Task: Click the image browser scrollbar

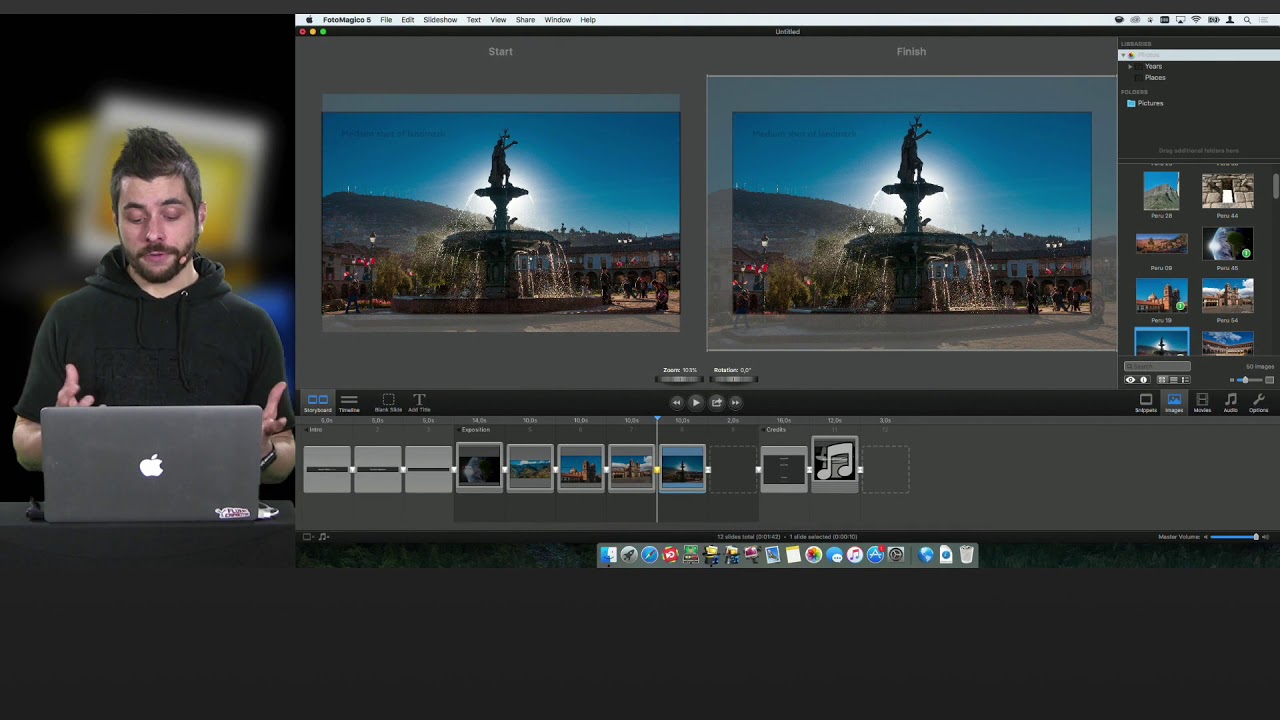Action: 1275,186
